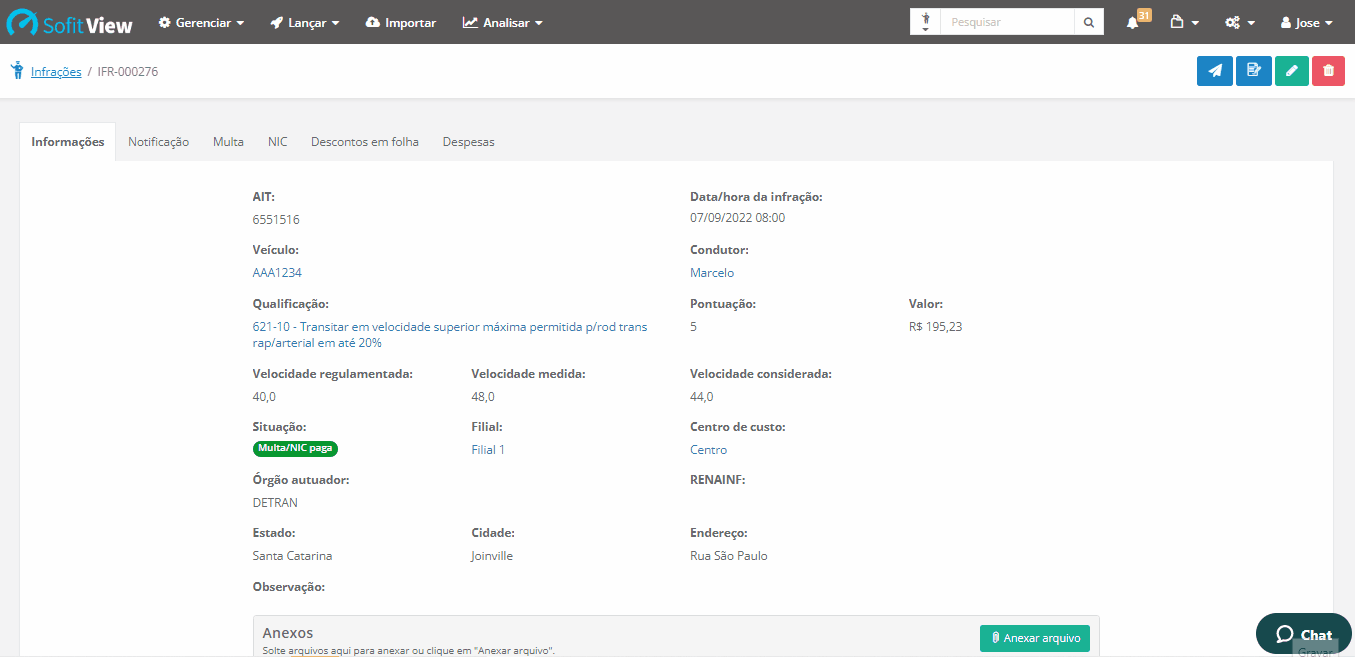This screenshot has width=1355, height=657.
Task: Click the Anexos section heading
Action: click(x=288, y=633)
